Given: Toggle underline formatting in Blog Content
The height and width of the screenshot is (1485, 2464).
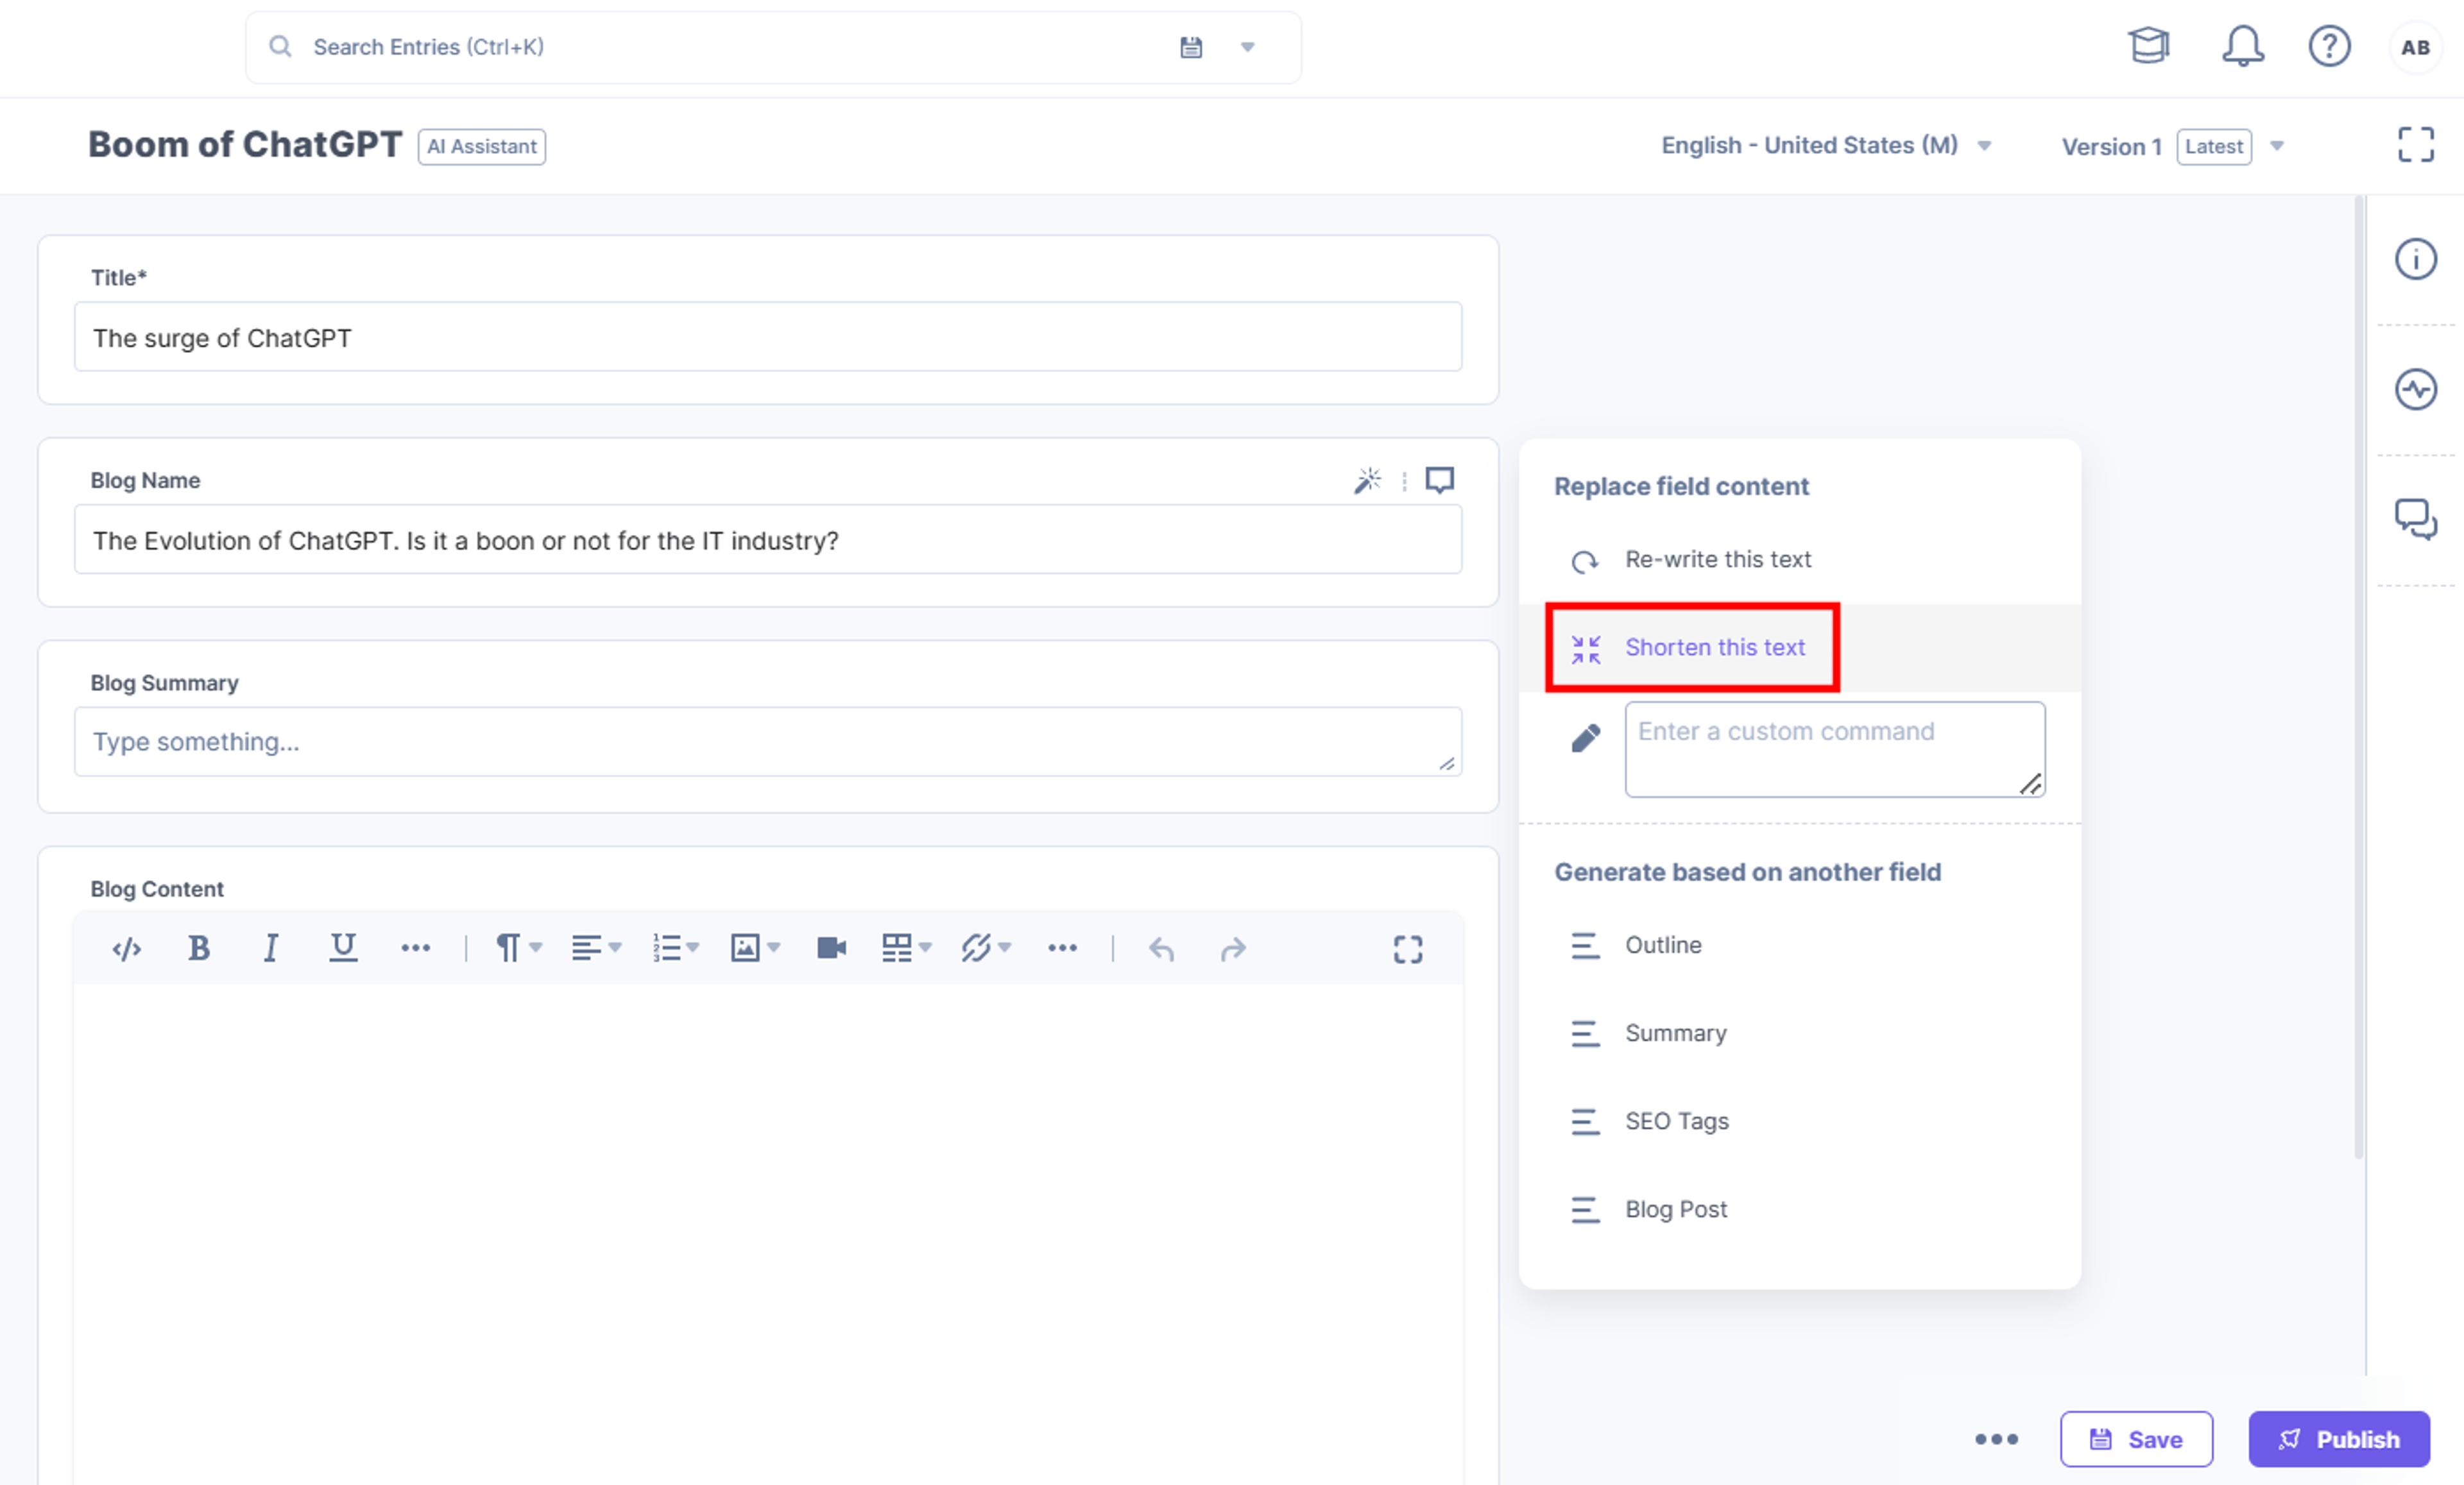Looking at the screenshot, I should pos(343,948).
